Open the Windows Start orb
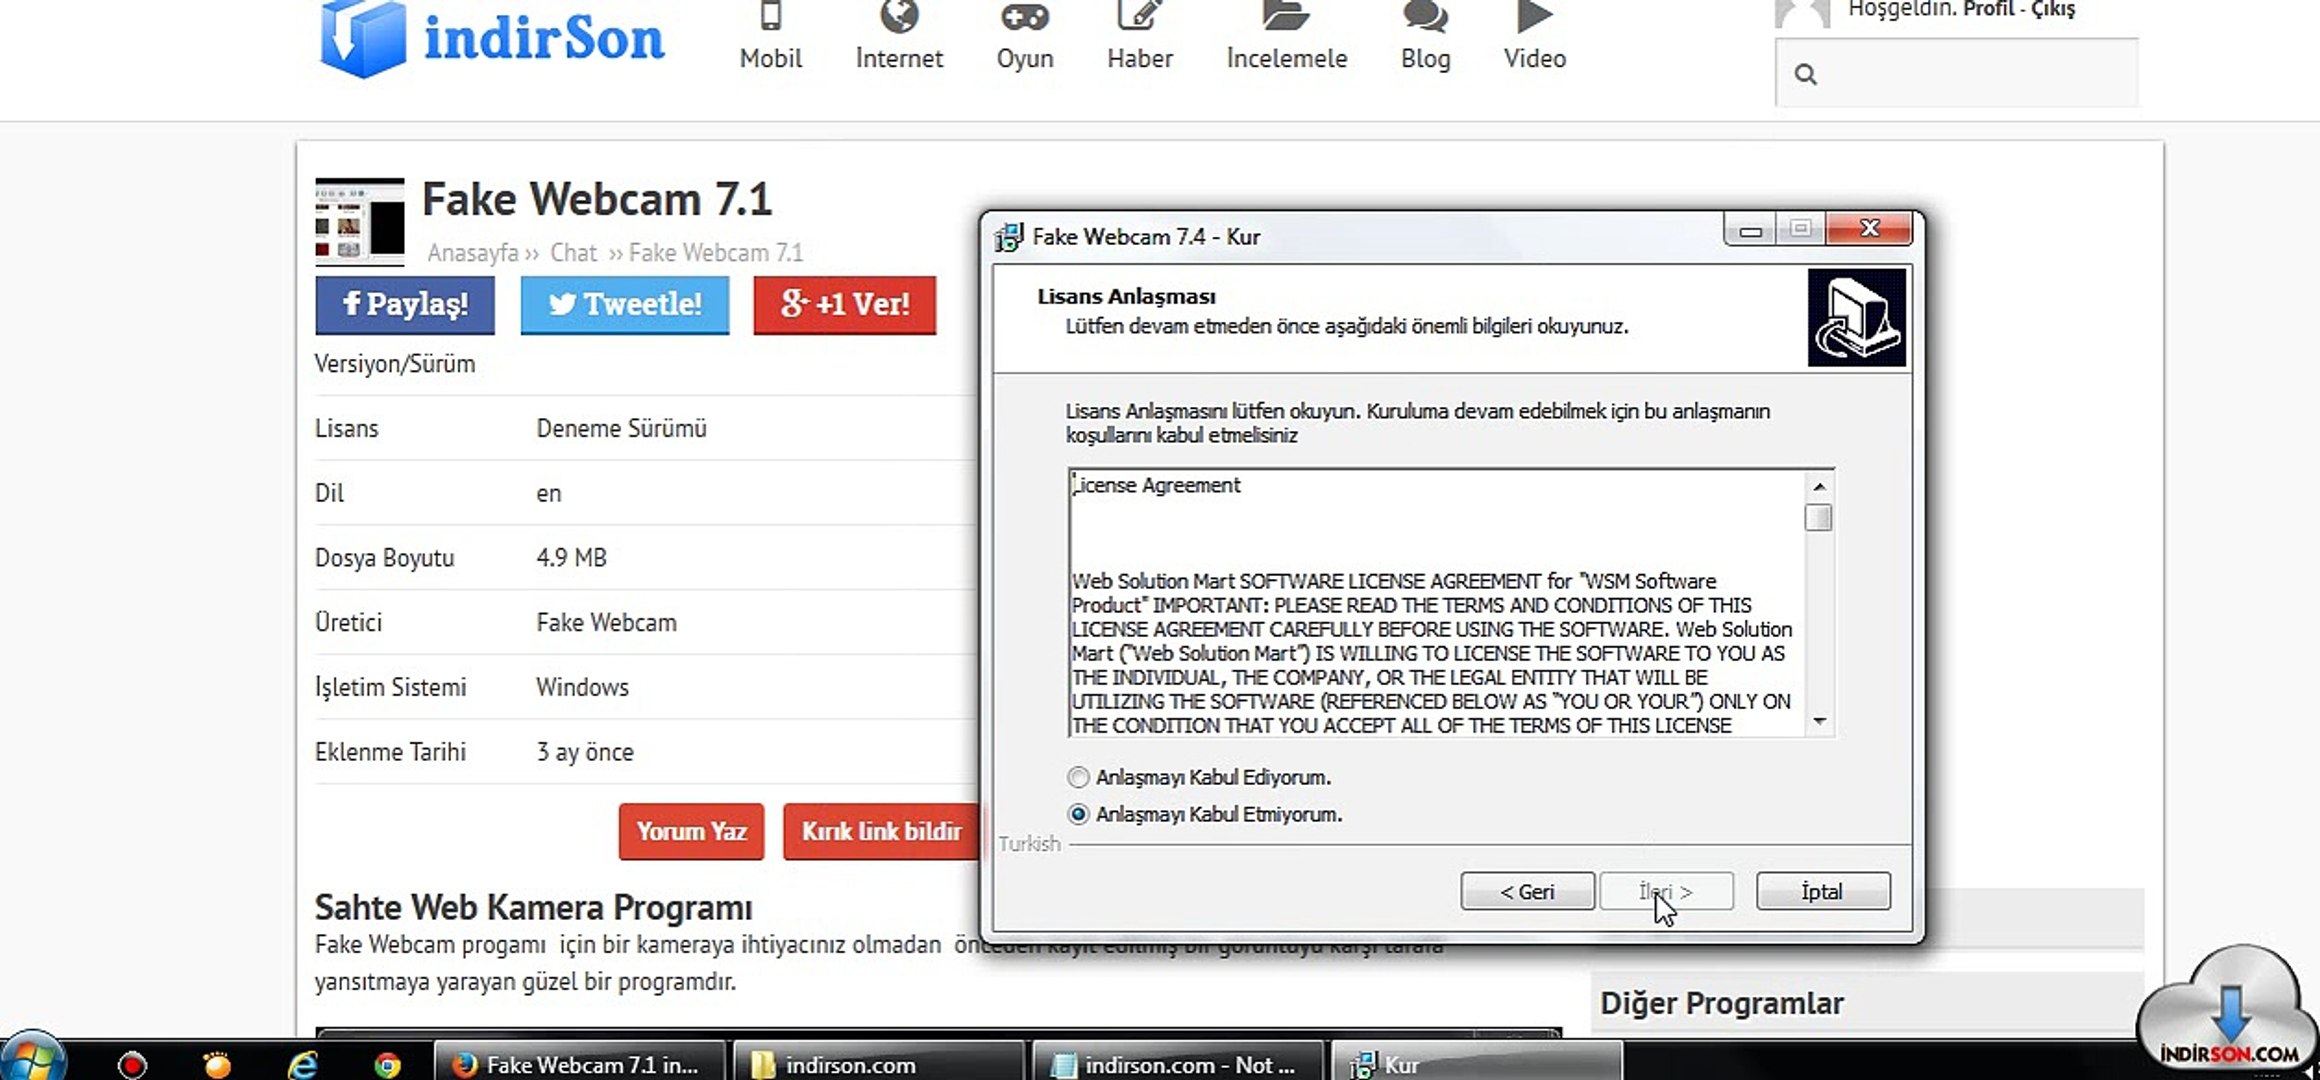2320x1080 pixels. point(32,1058)
